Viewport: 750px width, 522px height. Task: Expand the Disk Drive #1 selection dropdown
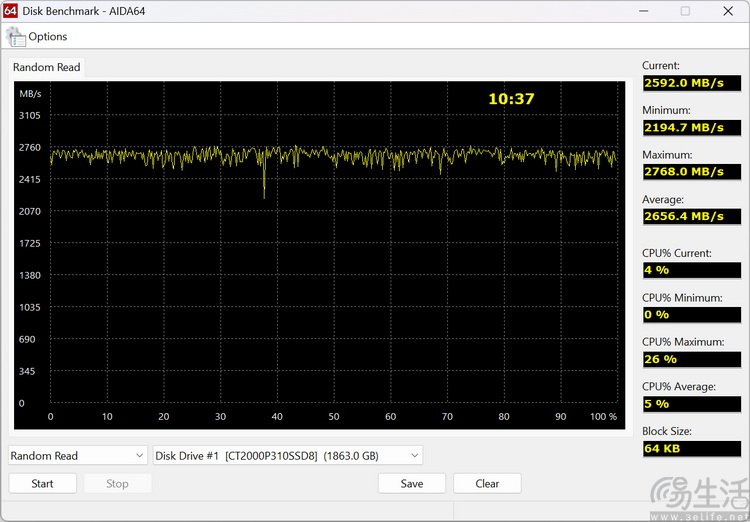click(287, 455)
